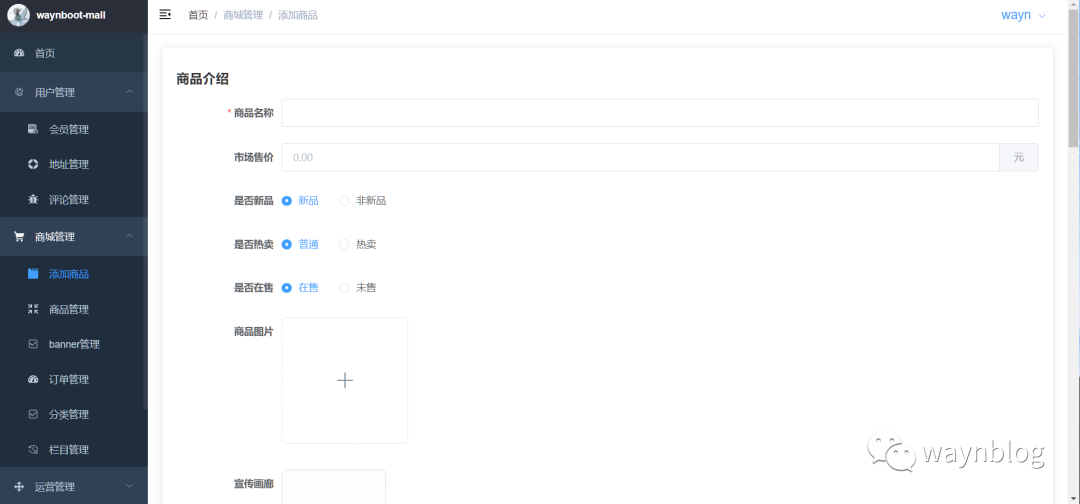1080x504 pixels.
Task: Click the 添加商品 breadcrumb
Action: click(298, 15)
